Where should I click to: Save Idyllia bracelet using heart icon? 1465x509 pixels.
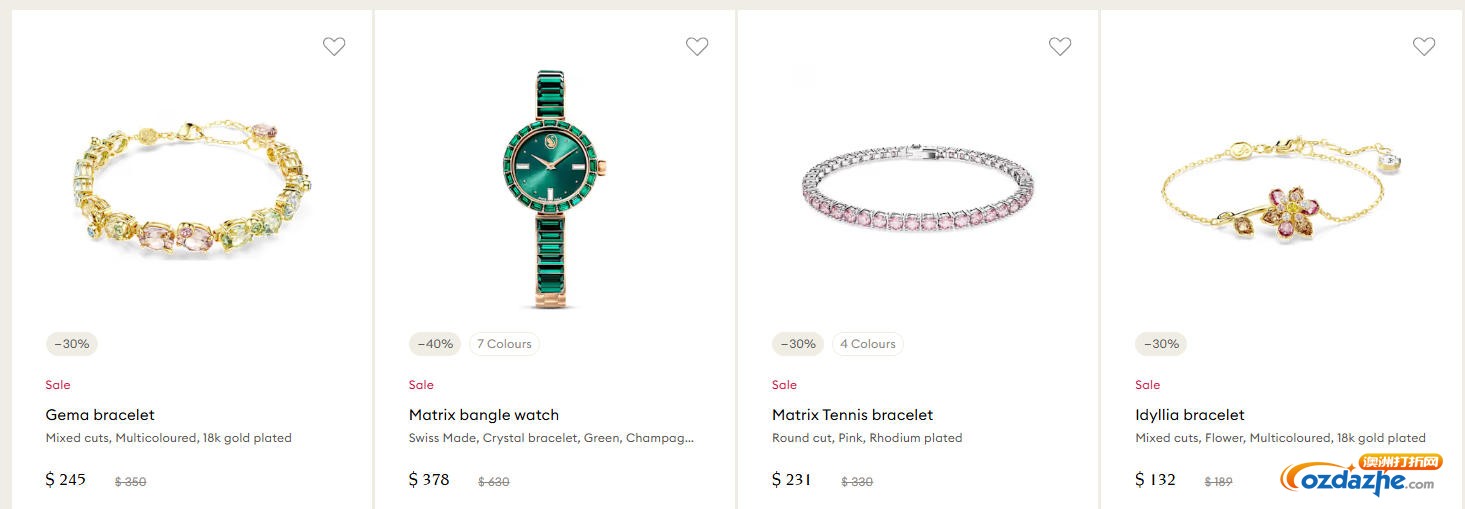[x=1424, y=46]
